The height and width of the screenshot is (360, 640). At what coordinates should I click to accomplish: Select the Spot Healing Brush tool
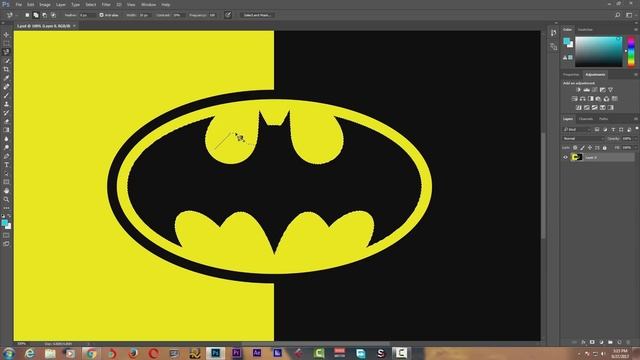click(6, 87)
